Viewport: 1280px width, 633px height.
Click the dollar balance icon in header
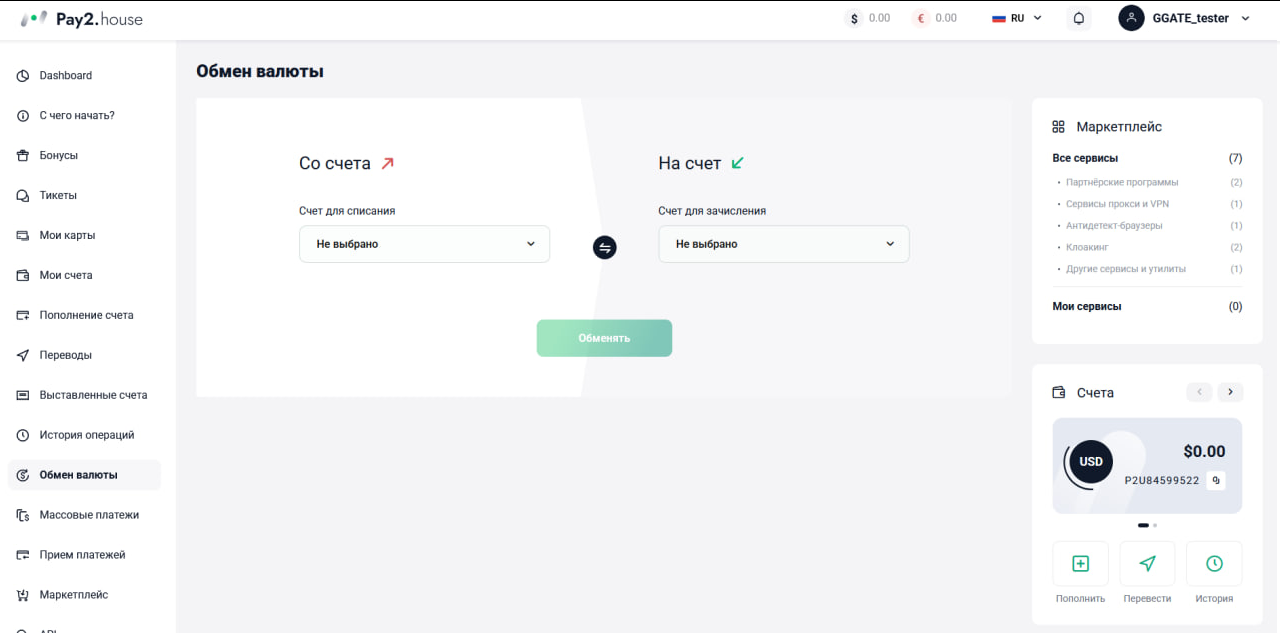coord(854,18)
